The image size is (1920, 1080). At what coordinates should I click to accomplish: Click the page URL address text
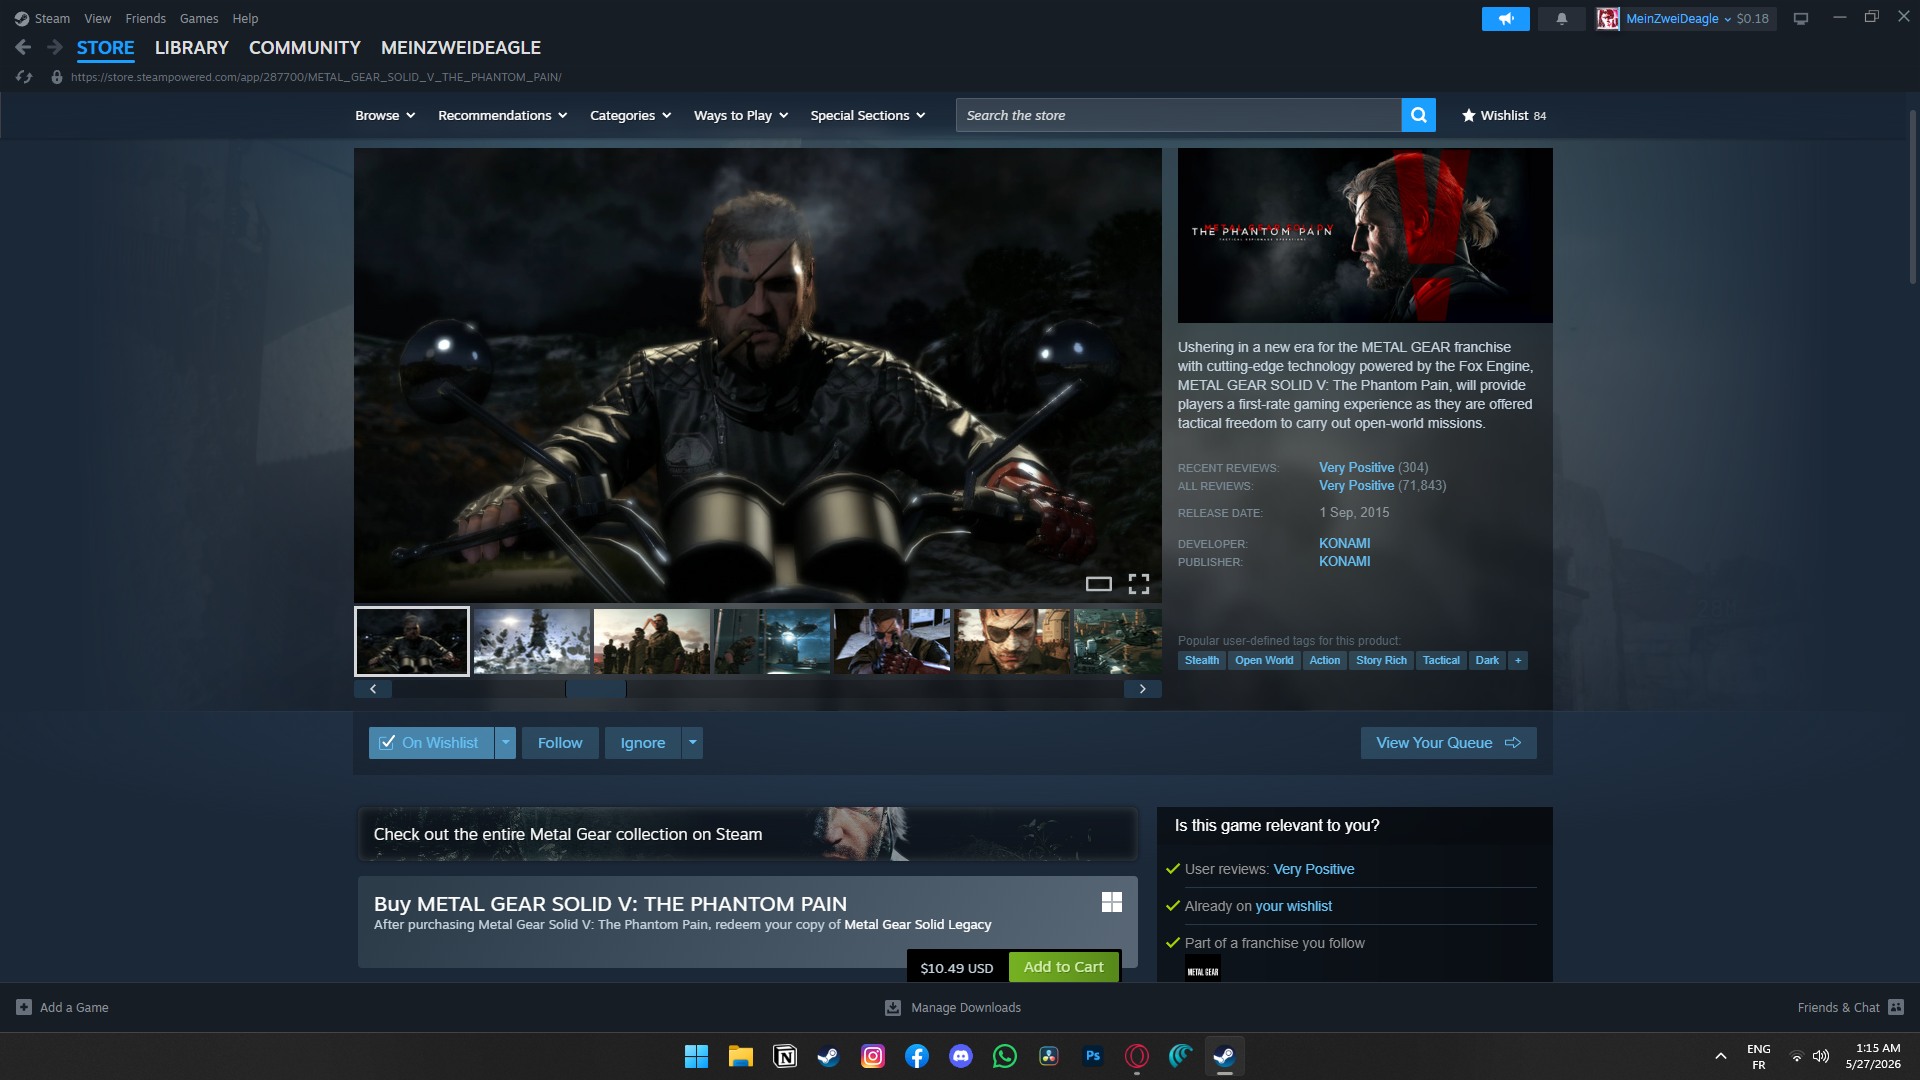click(316, 77)
